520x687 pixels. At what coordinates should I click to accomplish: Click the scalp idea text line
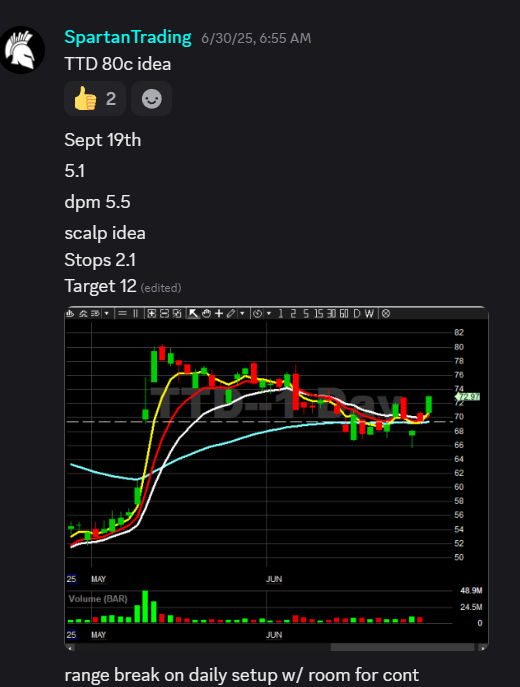105,233
